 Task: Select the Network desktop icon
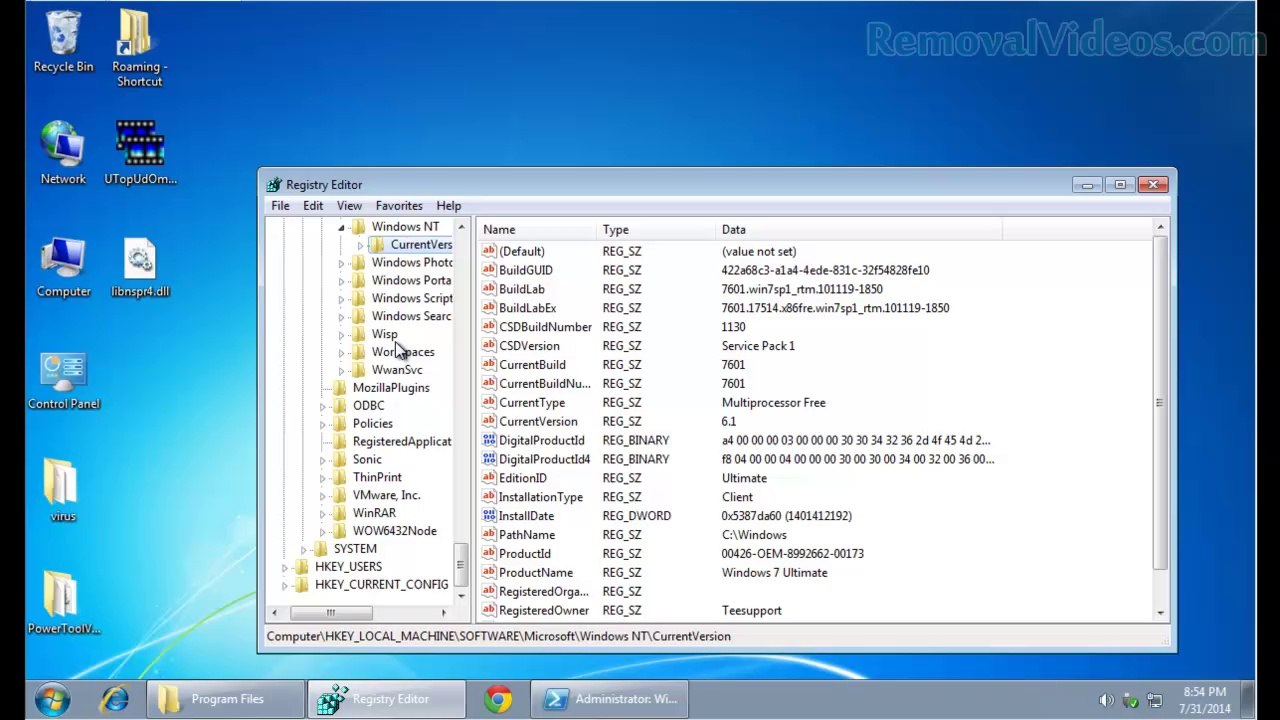63,153
